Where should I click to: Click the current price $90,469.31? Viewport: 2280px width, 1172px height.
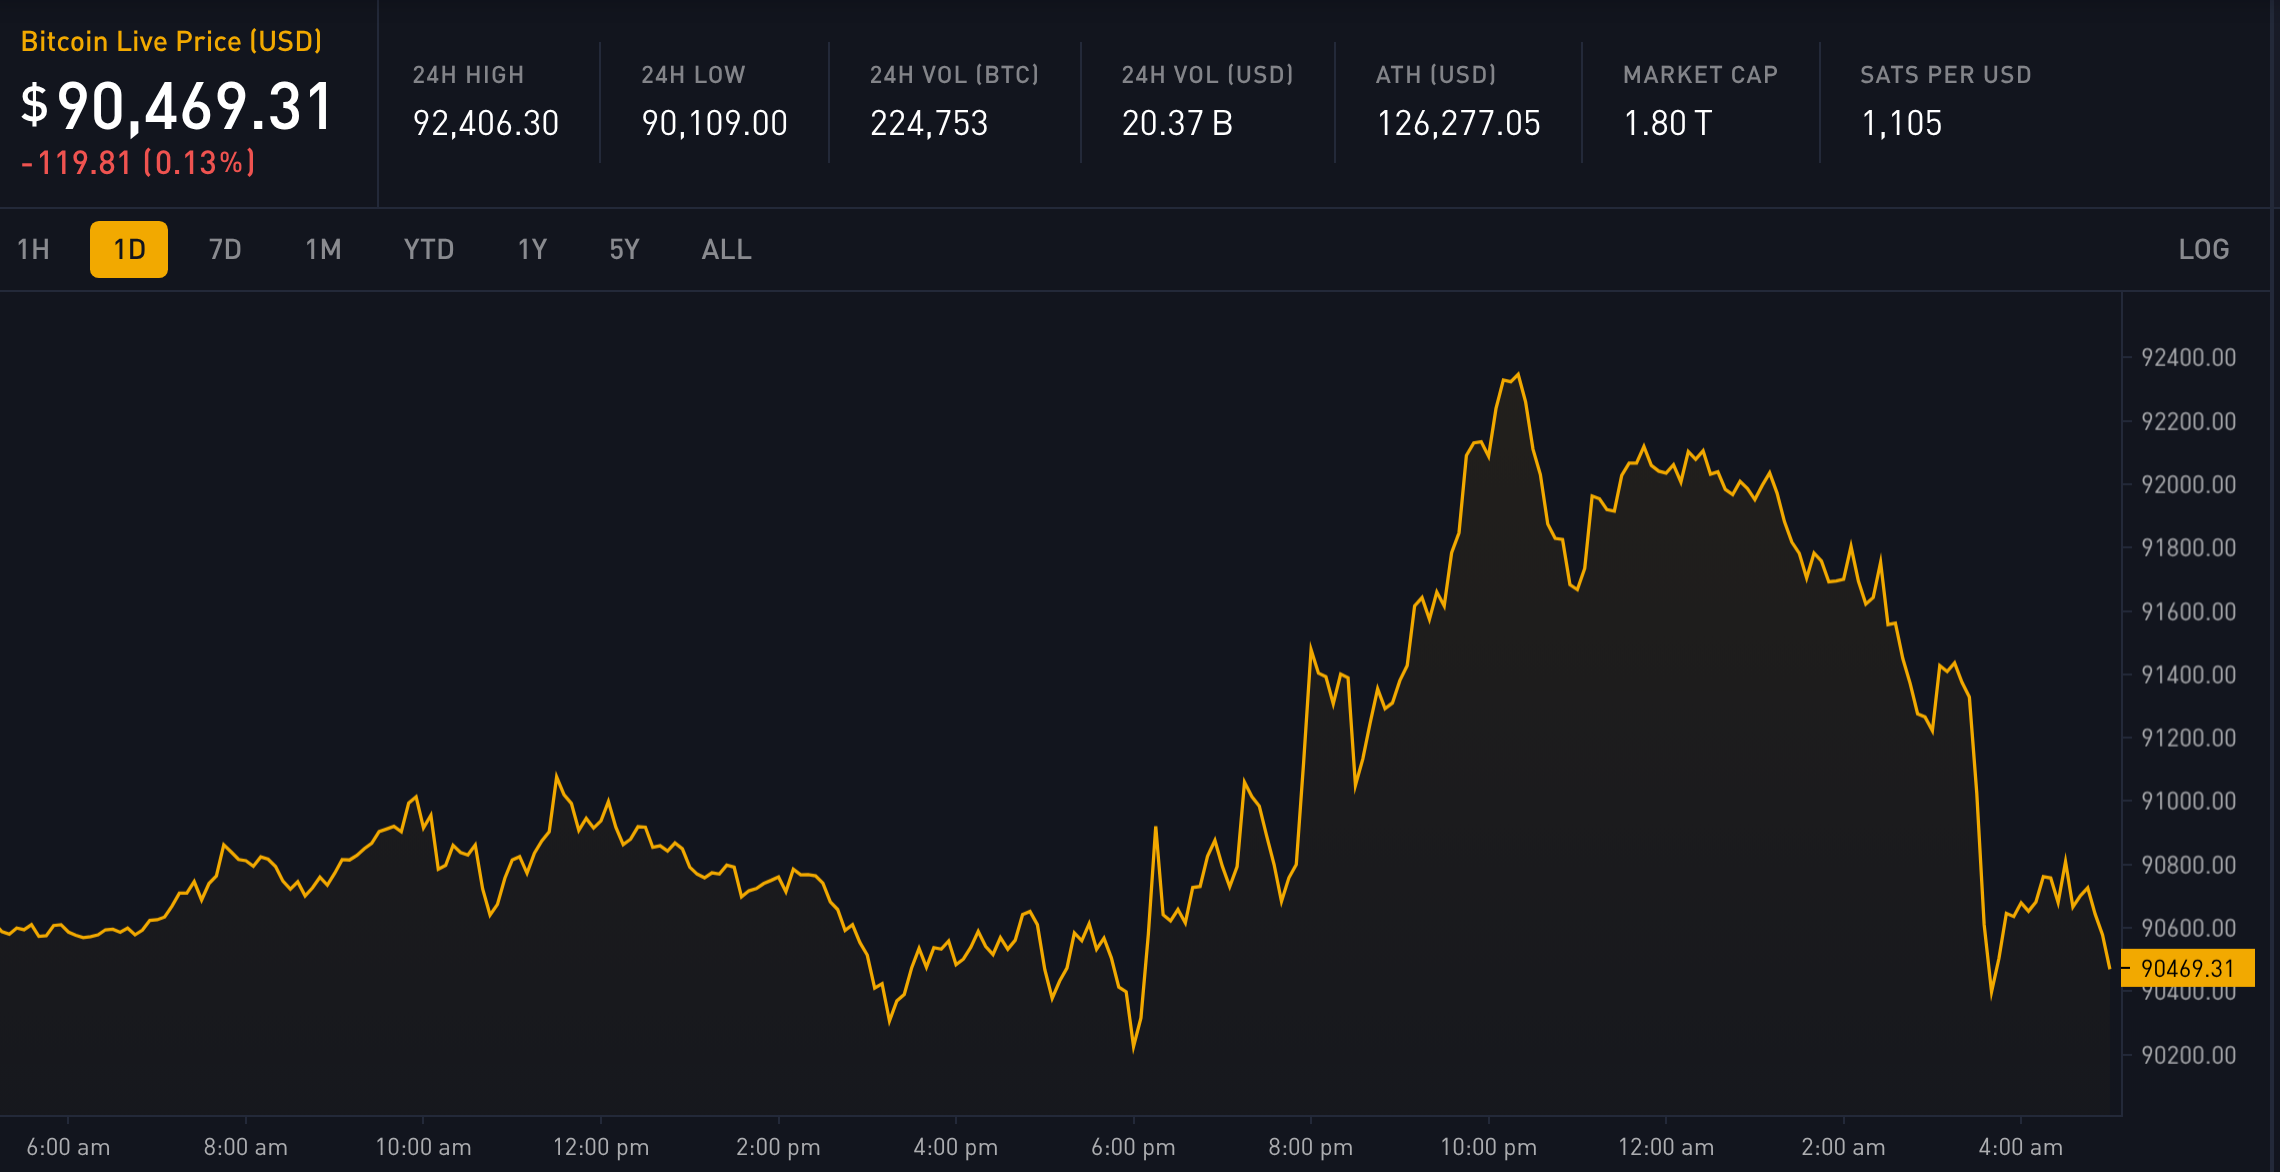click(x=177, y=106)
